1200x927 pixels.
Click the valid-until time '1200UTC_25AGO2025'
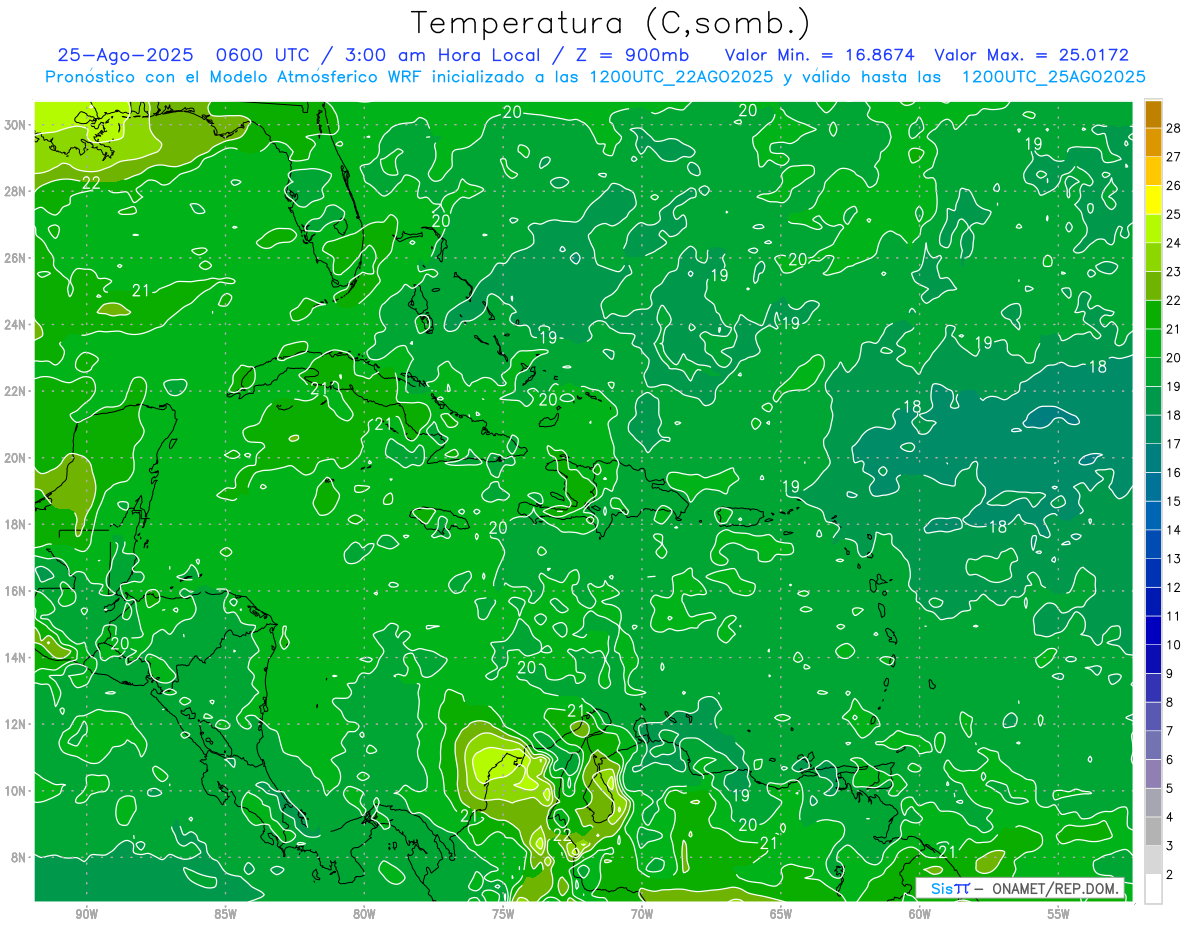pos(1054,77)
